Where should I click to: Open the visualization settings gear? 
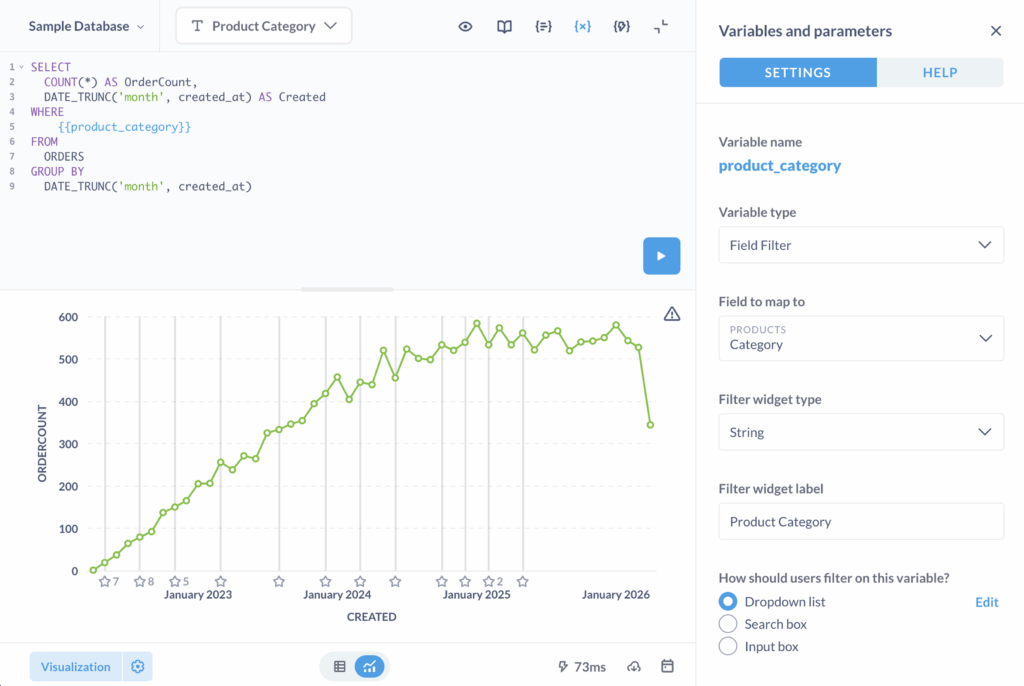(137, 666)
